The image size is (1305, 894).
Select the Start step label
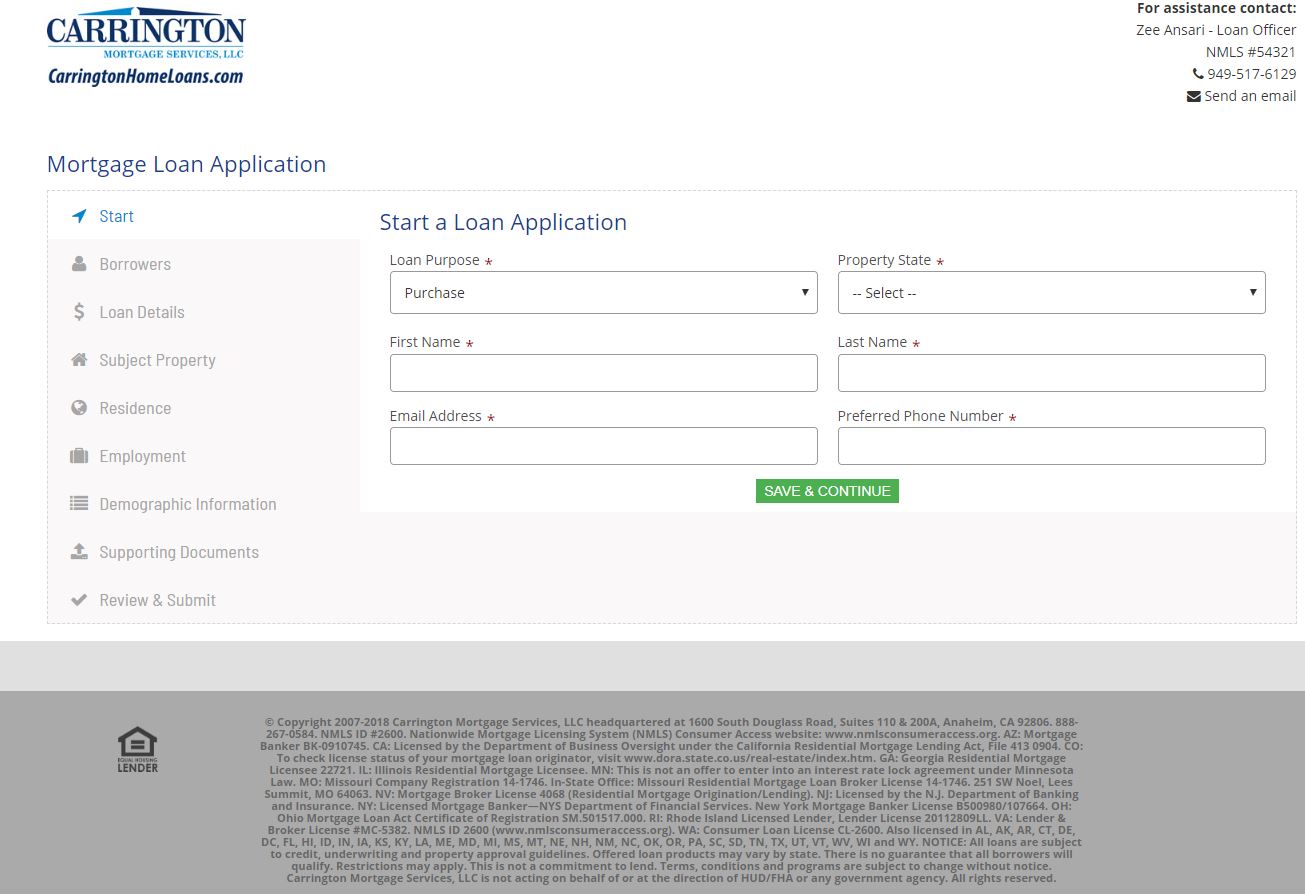(x=116, y=216)
